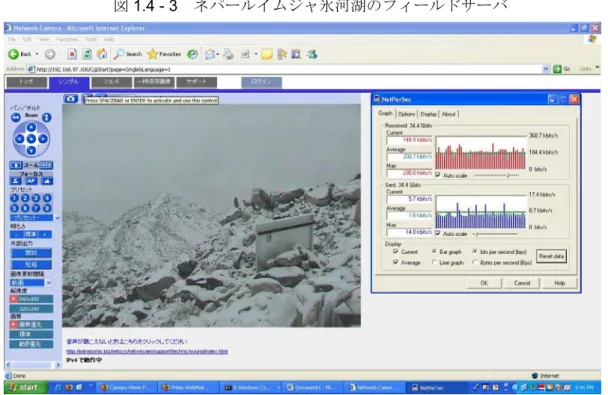Image resolution: width=608 pixels, height=395 pixels.
Task: Follow the panasonic.biz support hyperlink
Action: [x=147, y=351]
